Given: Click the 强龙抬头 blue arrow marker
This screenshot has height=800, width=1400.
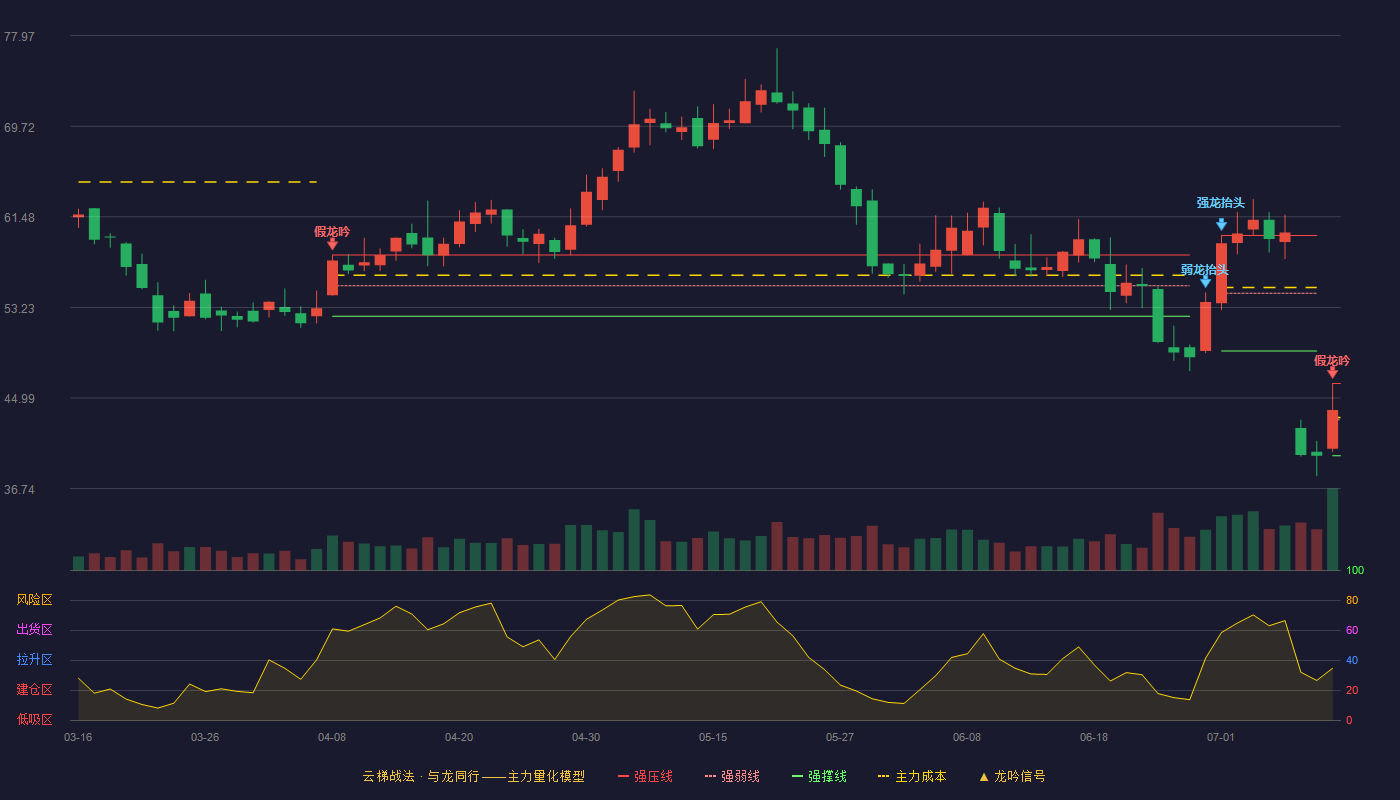Looking at the screenshot, I should point(1221,224).
